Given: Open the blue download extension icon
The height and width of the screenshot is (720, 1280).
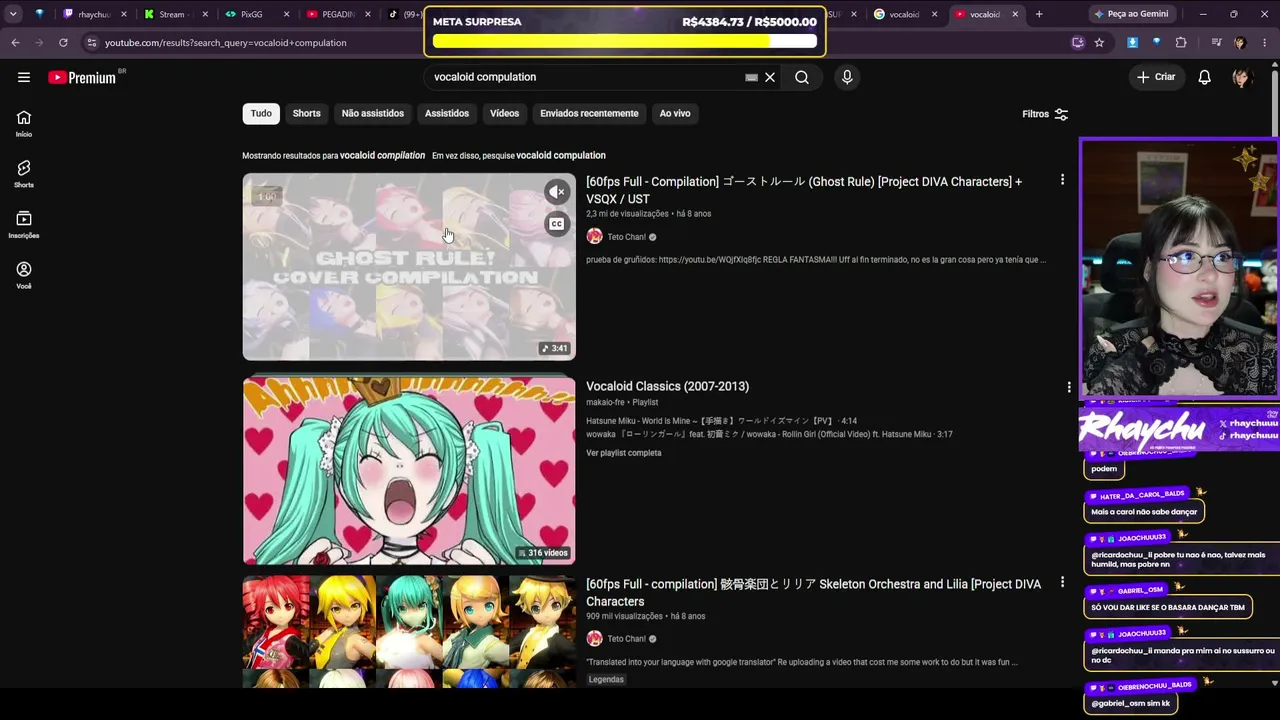Looking at the screenshot, I should pyautogui.click(x=1132, y=43).
